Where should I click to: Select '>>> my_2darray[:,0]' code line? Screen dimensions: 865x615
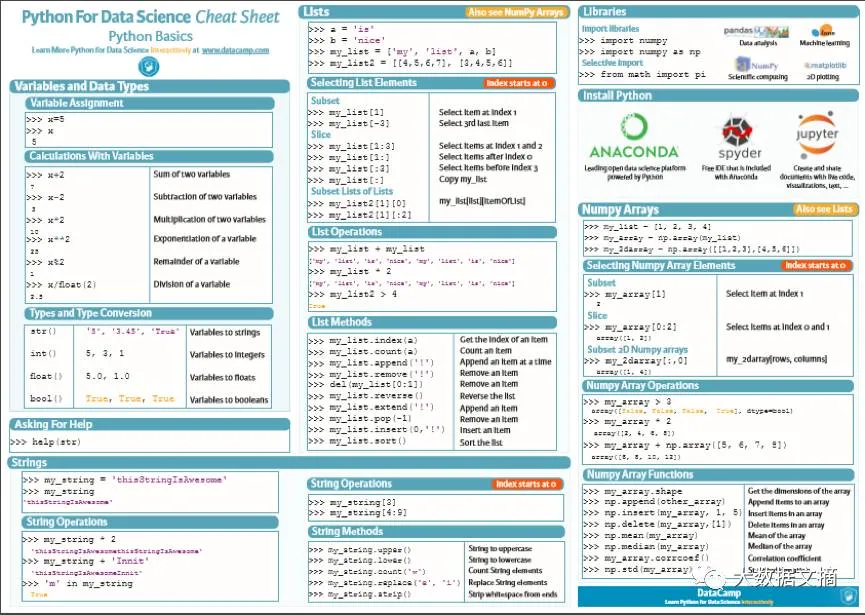(x=636, y=361)
